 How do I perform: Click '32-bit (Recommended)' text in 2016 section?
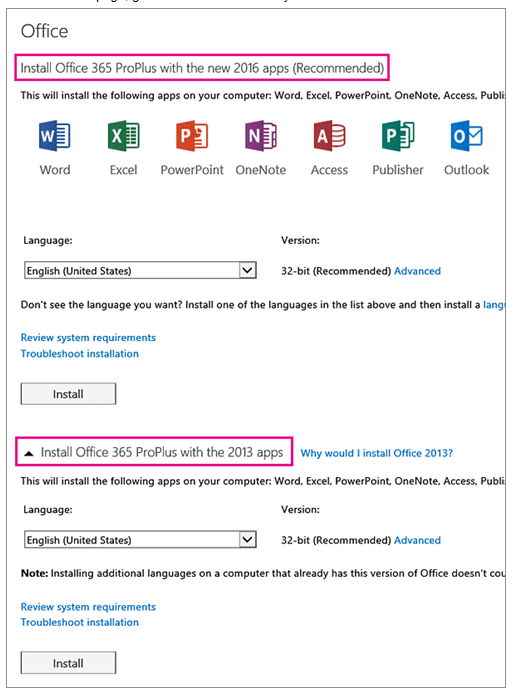336,271
